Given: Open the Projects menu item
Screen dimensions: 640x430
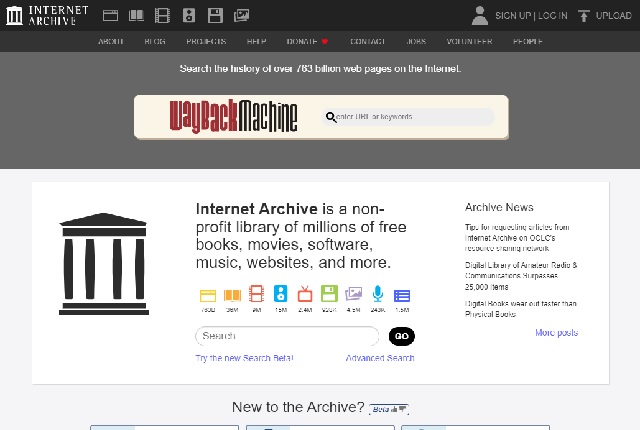Looking at the screenshot, I should coord(206,41).
